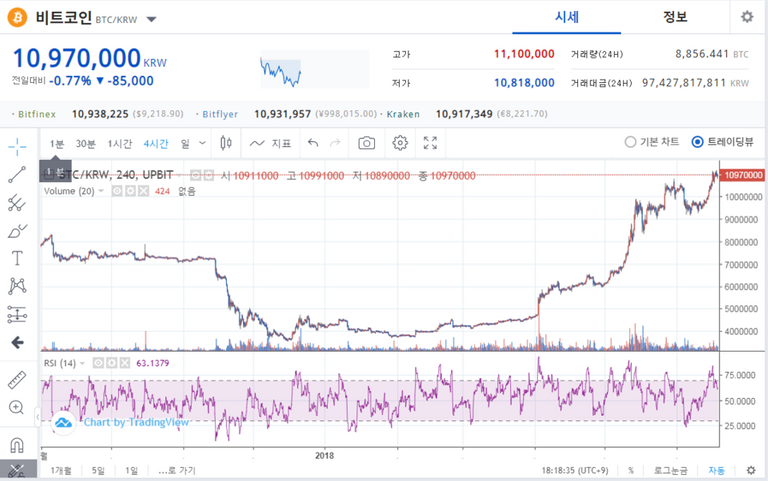This screenshot has height=481, width=768.
Task: Select the Text annotation tool
Action: (x=17, y=258)
